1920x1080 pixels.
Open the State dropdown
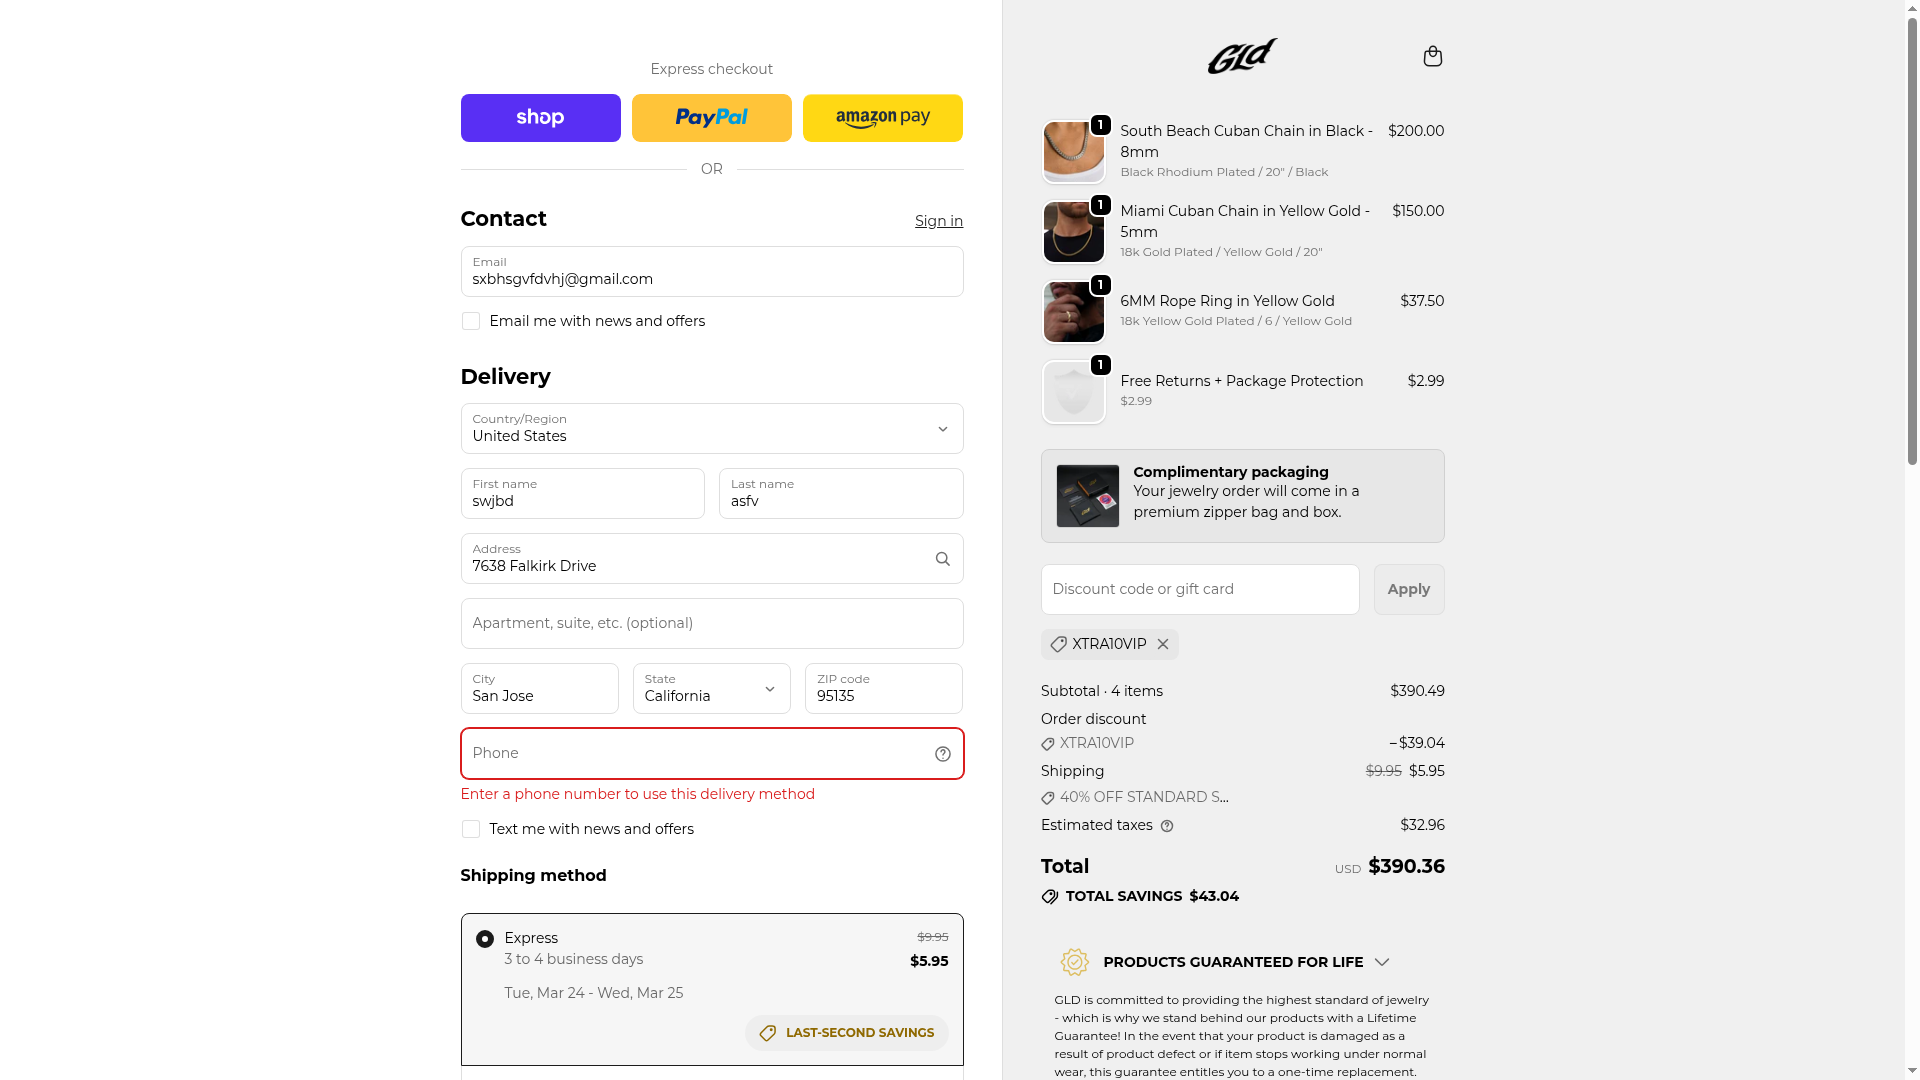[x=711, y=689]
